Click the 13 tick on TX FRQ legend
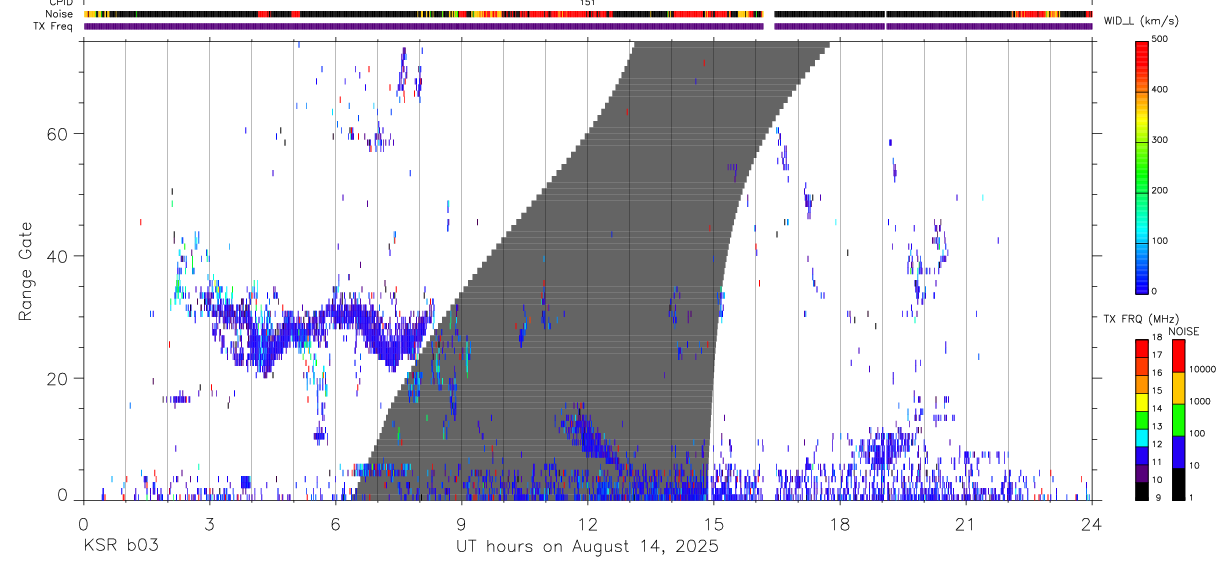The height and width of the screenshot is (567, 1228). coord(1157,427)
